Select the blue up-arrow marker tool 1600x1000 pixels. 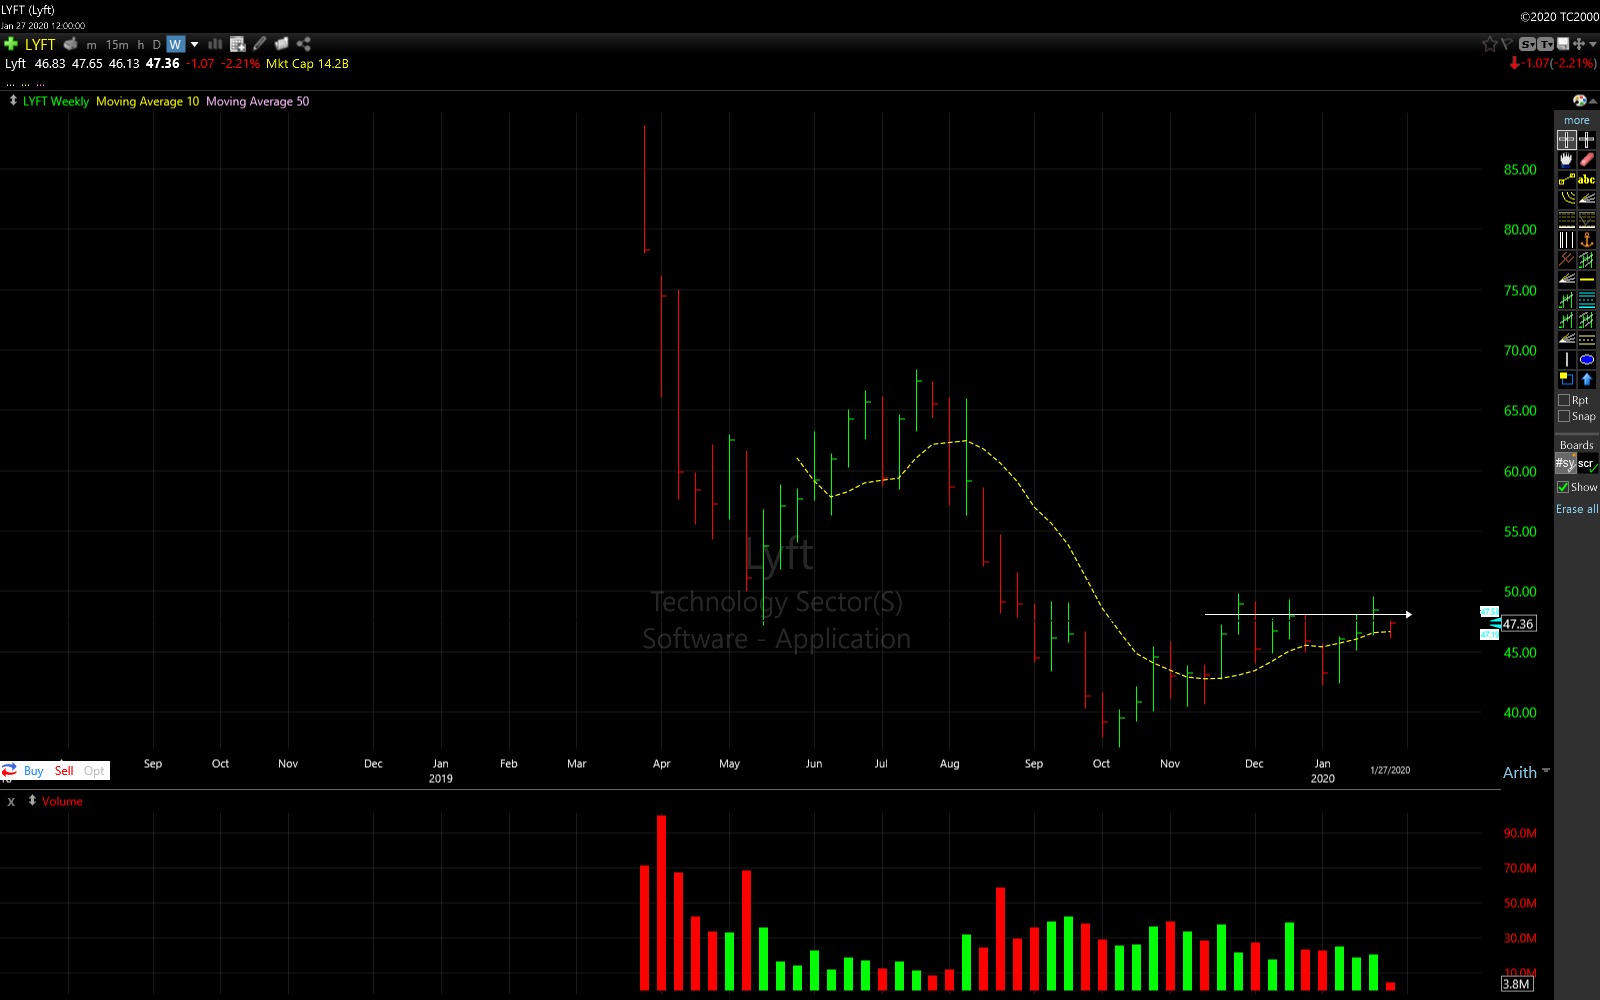pyautogui.click(x=1587, y=379)
